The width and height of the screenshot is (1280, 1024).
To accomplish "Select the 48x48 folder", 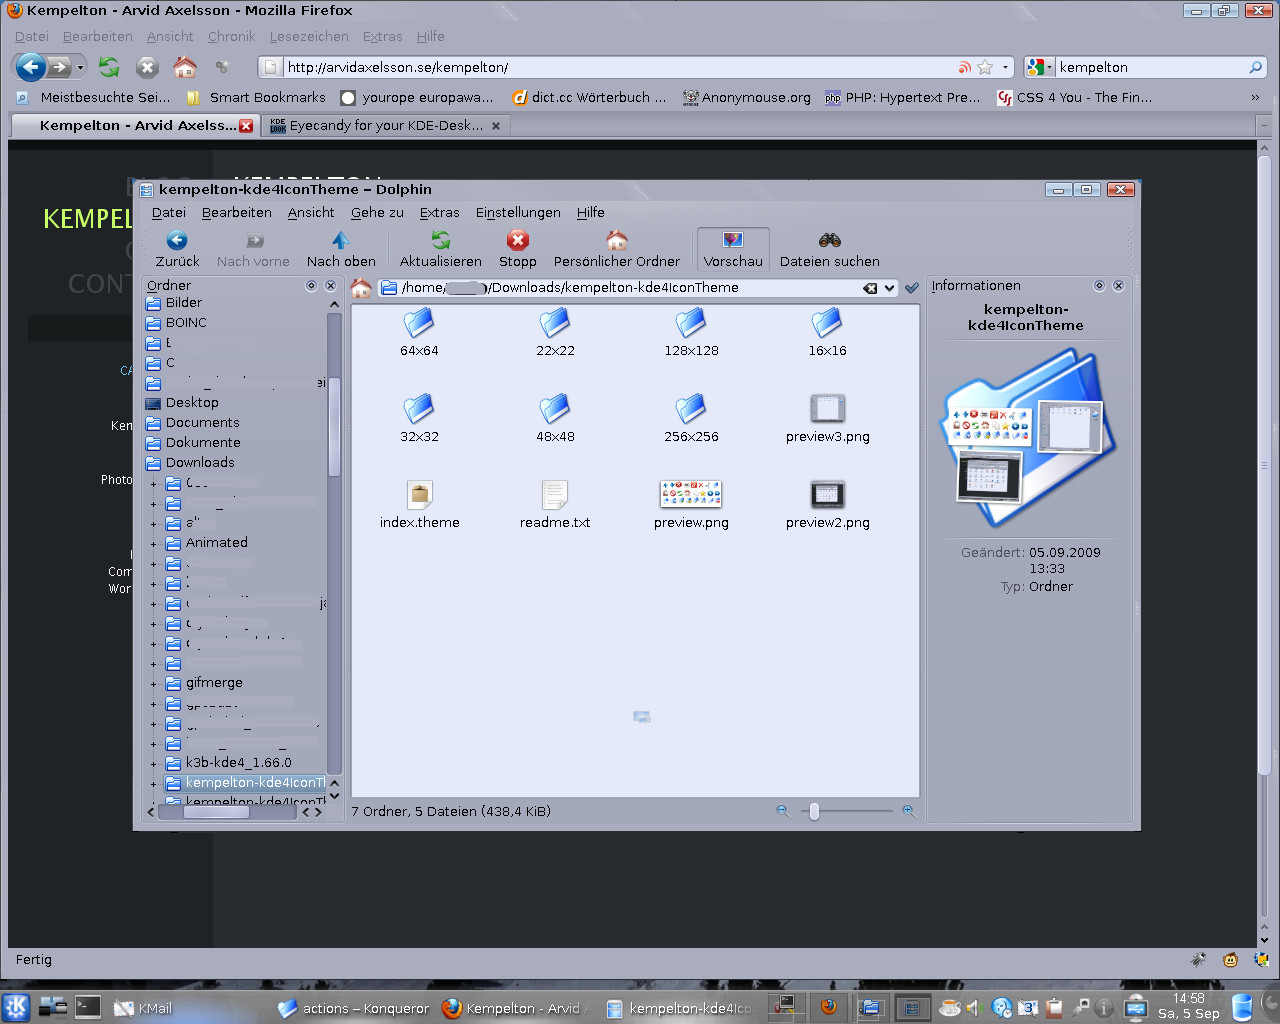I will pyautogui.click(x=555, y=409).
